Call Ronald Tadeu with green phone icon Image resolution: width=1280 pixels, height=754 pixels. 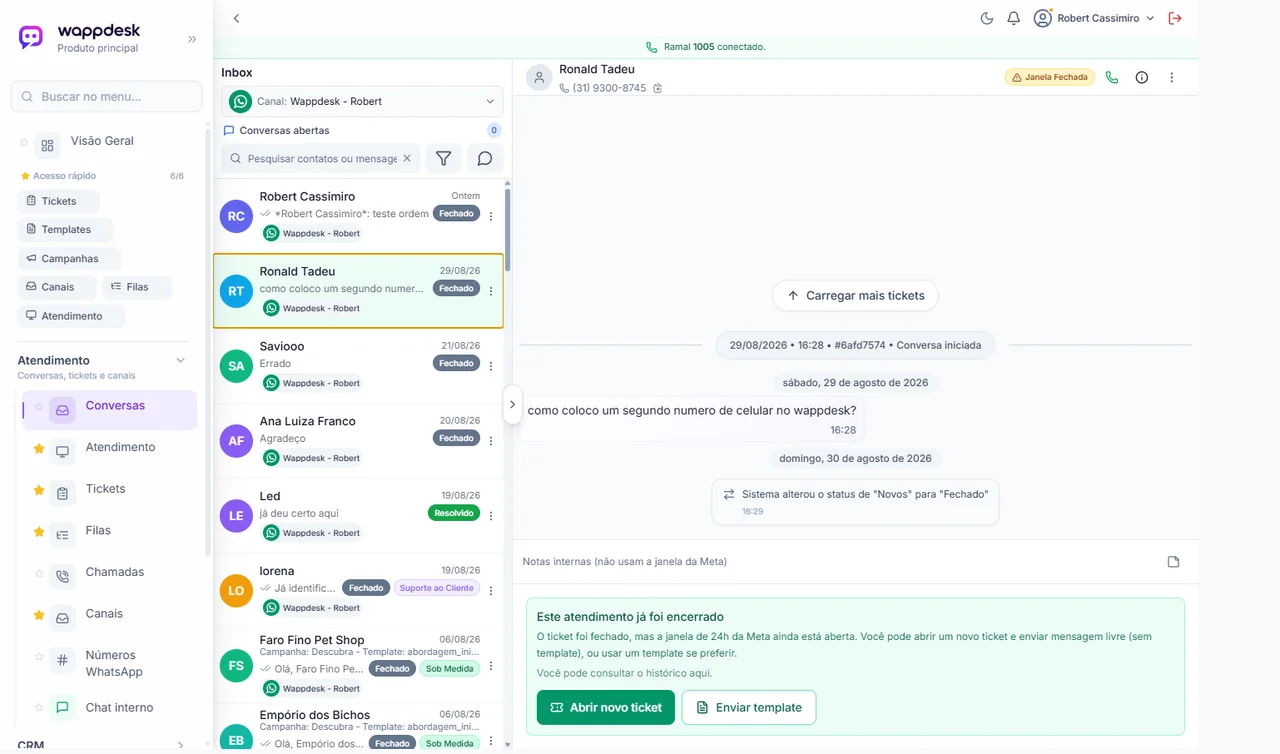click(1111, 77)
